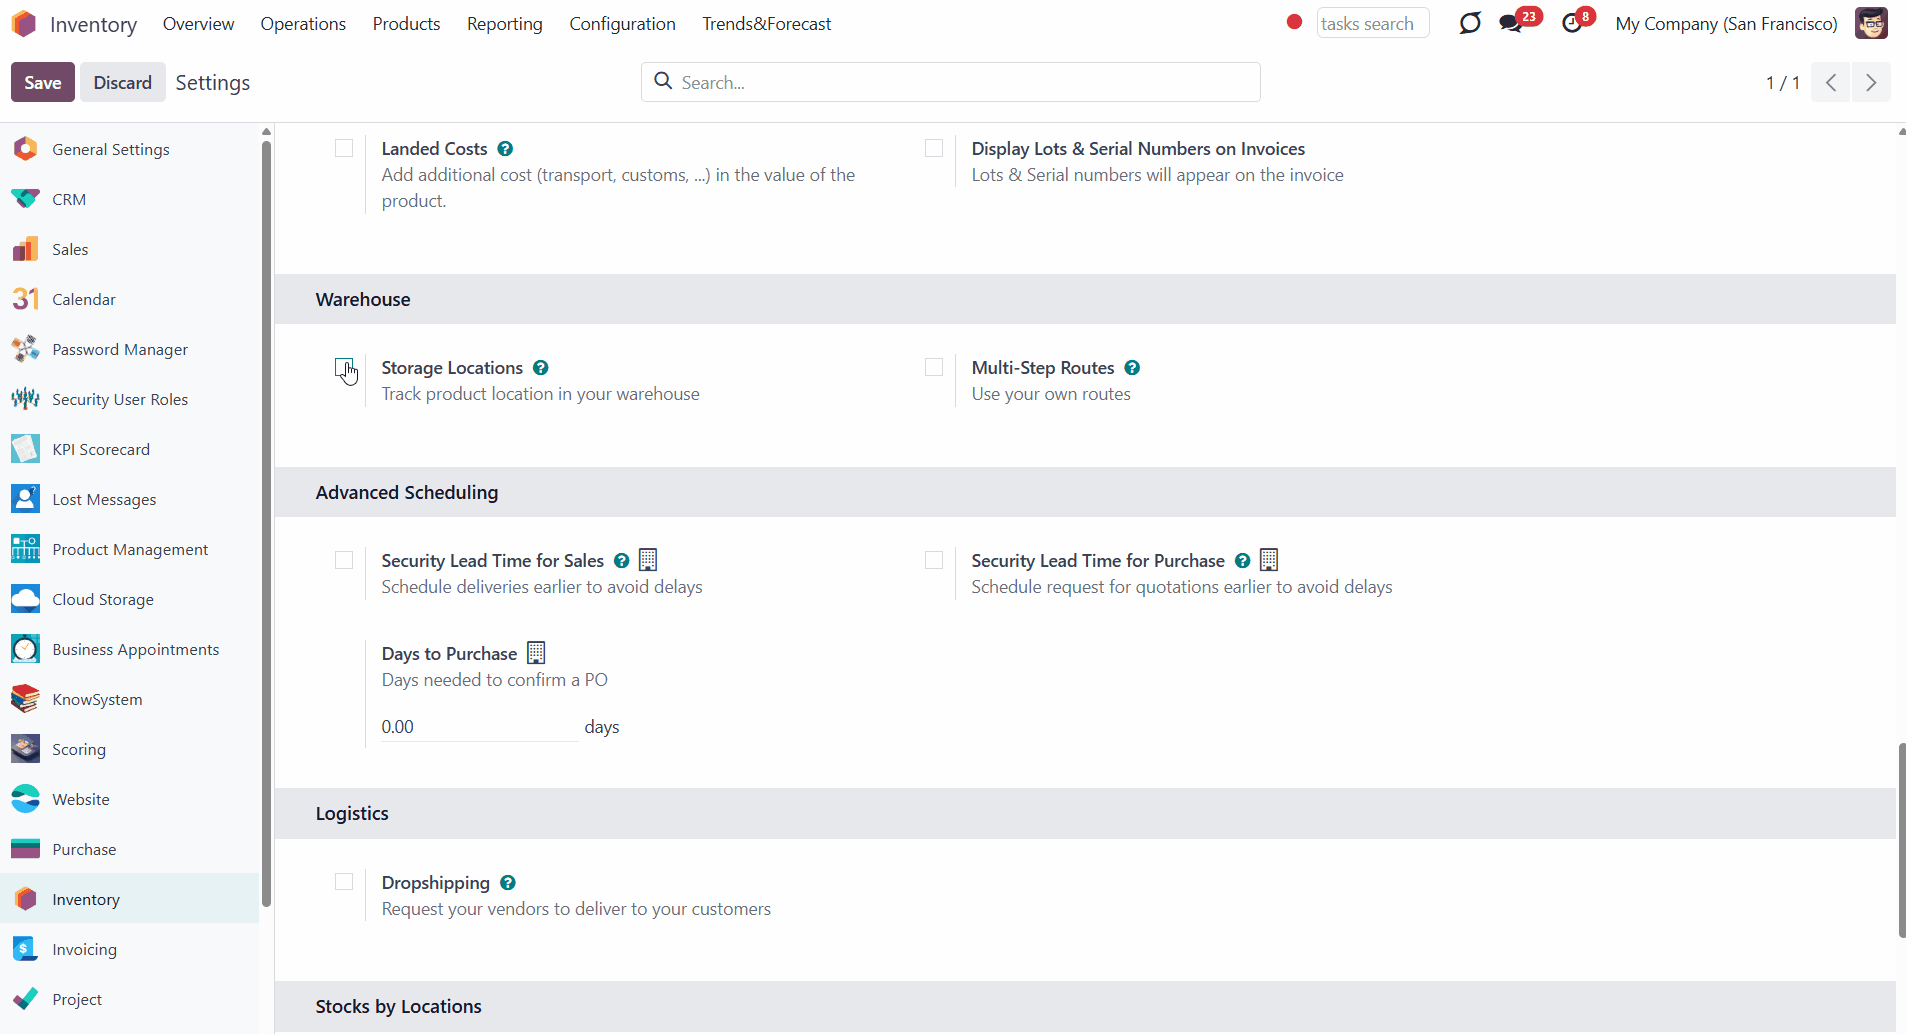The width and height of the screenshot is (1906, 1034).
Task: Enable the Dropshipping checkbox
Action: (344, 882)
